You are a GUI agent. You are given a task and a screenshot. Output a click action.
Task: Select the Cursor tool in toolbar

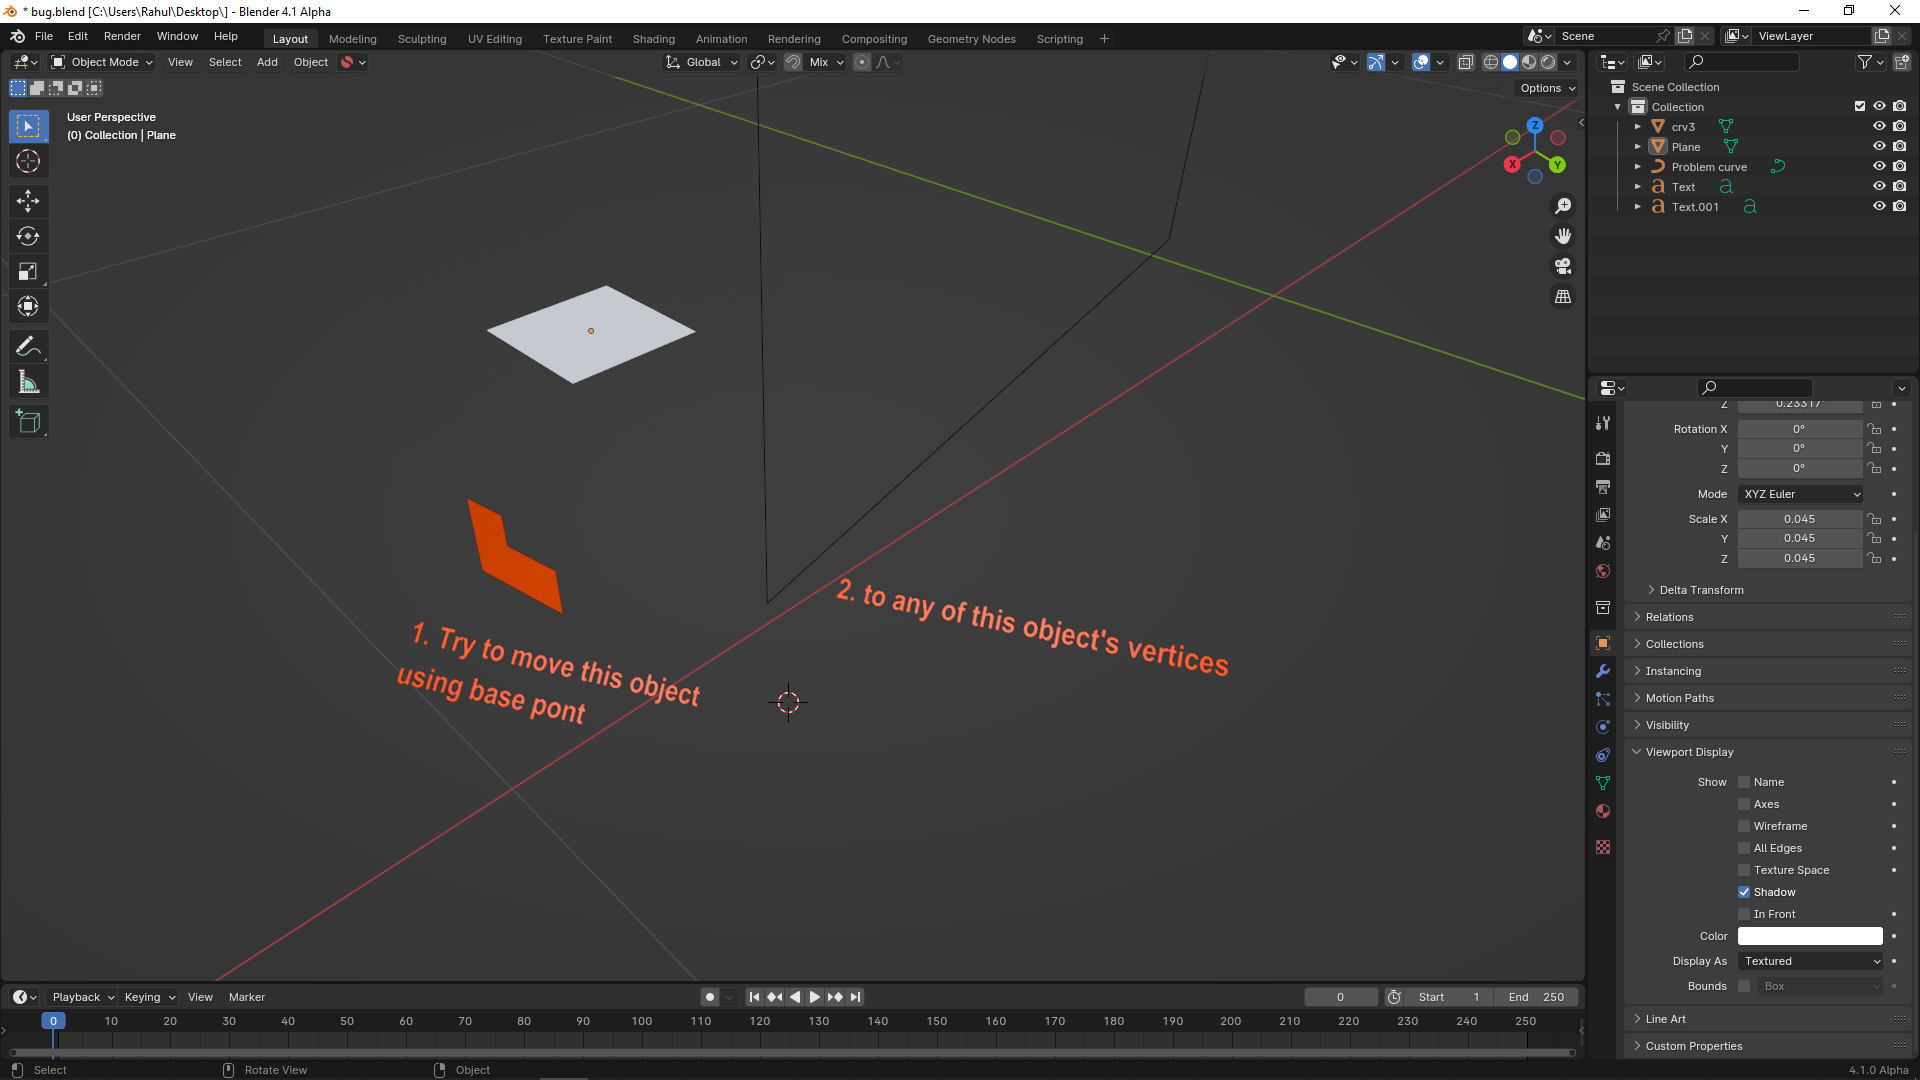click(28, 161)
